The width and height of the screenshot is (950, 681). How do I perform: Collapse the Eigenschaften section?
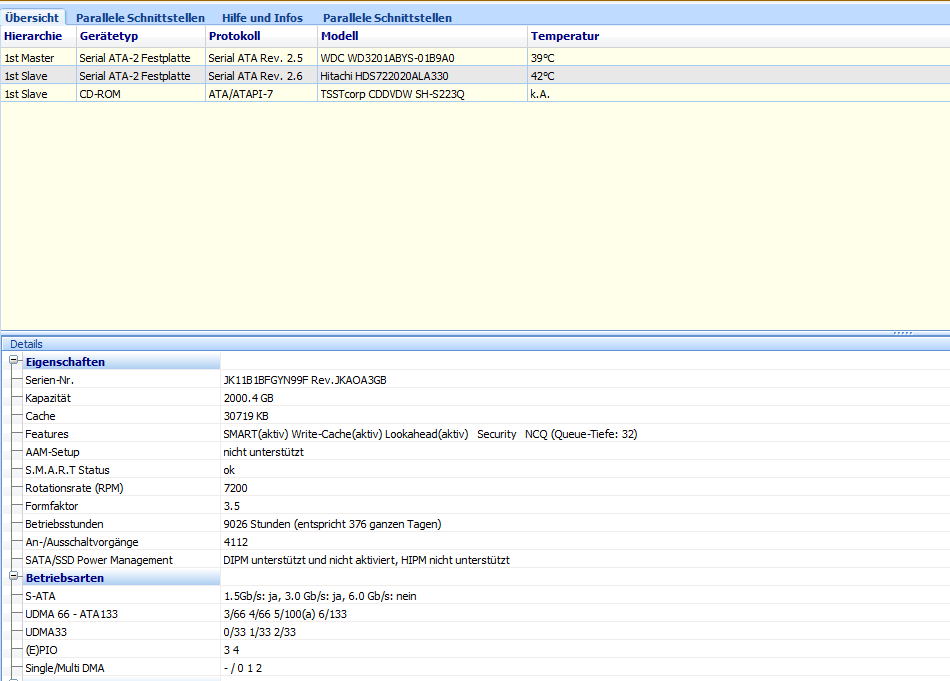[15, 361]
